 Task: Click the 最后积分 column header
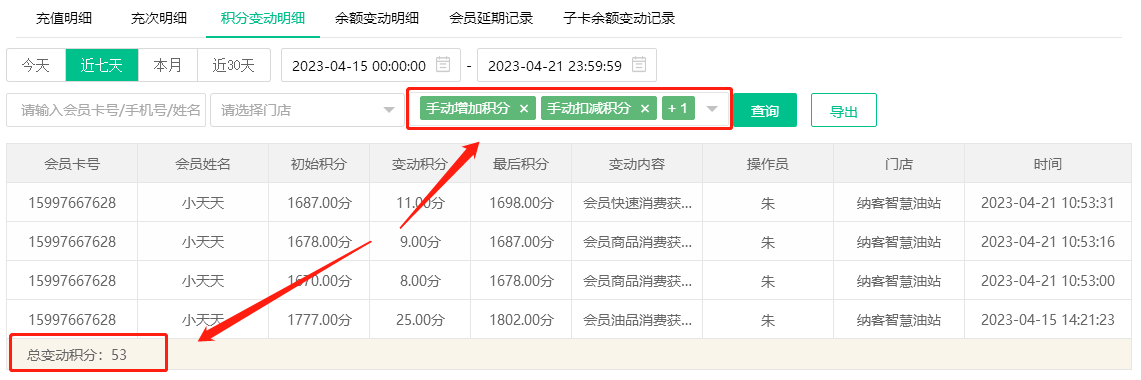(521, 164)
